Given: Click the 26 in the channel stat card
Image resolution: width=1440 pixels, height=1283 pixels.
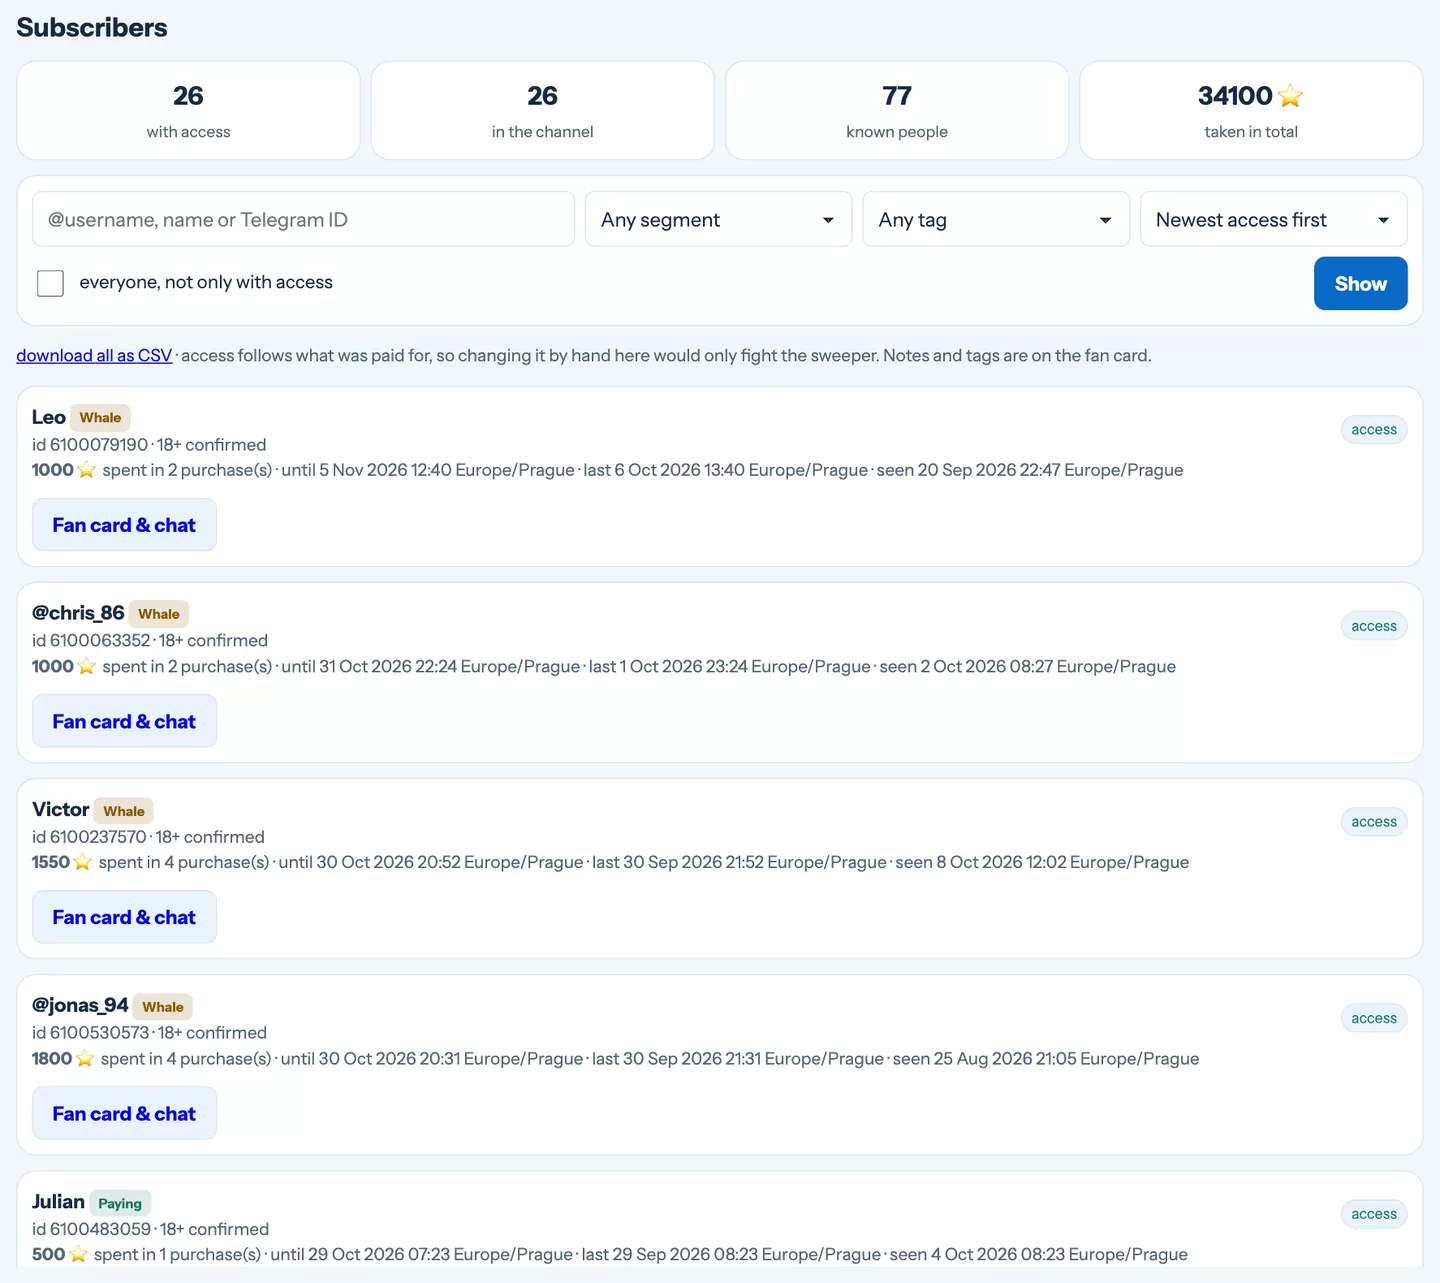Looking at the screenshot, I should coord(542,110).
